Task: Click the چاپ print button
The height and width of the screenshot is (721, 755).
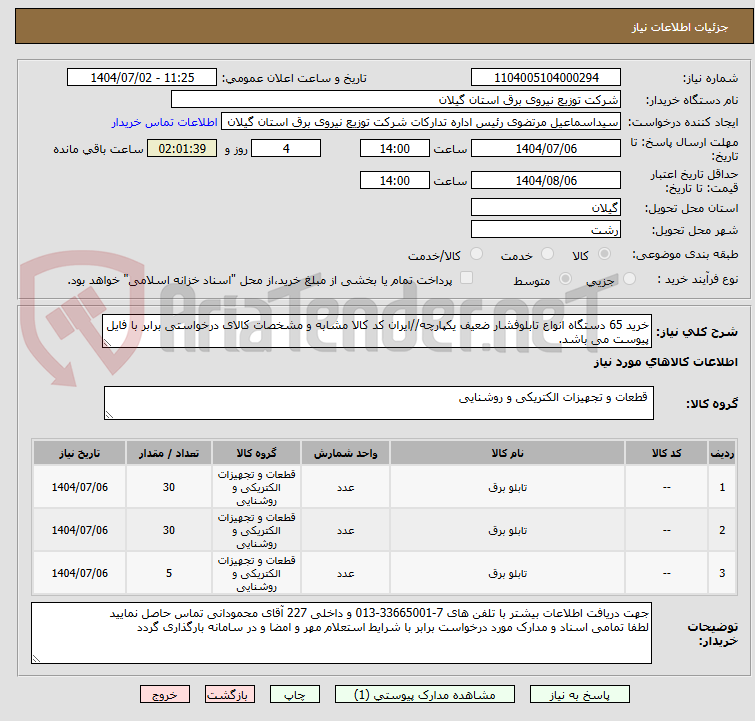Action: pyautogui.click(x=295, y=694)
